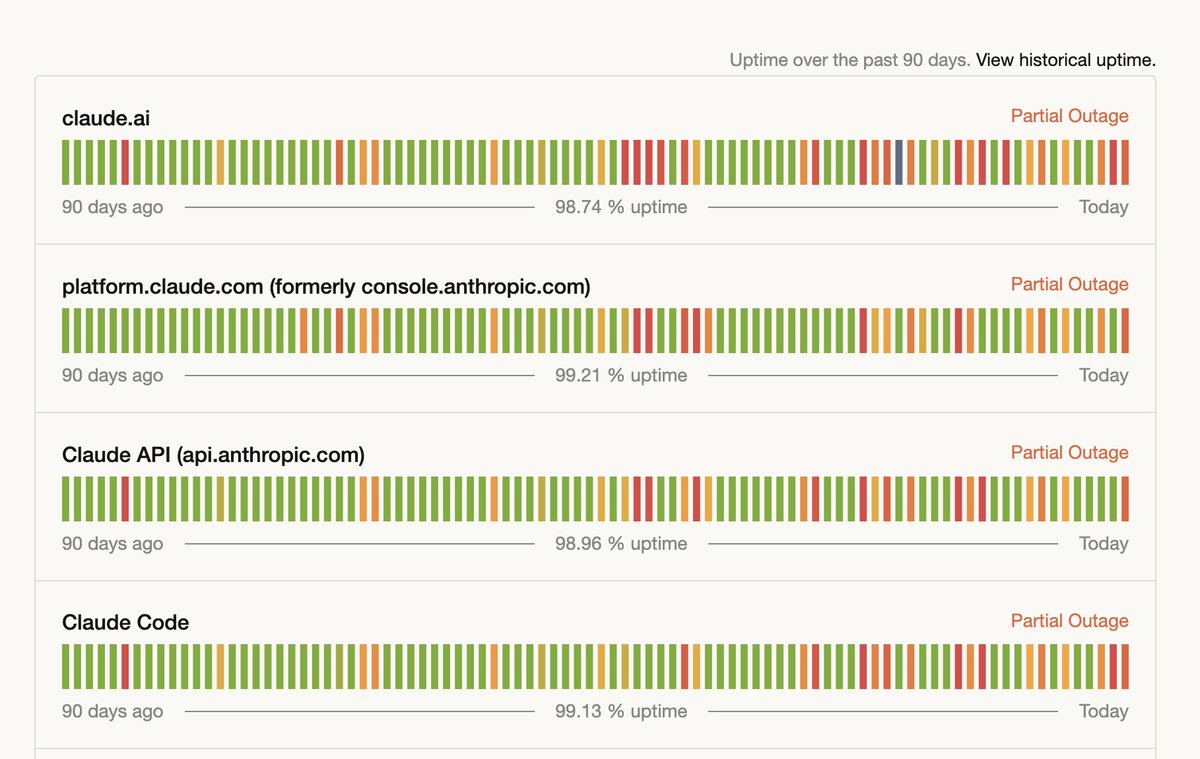
Task: Click the 'Today' label under platform.claude.com
Action: [1104, 375]
